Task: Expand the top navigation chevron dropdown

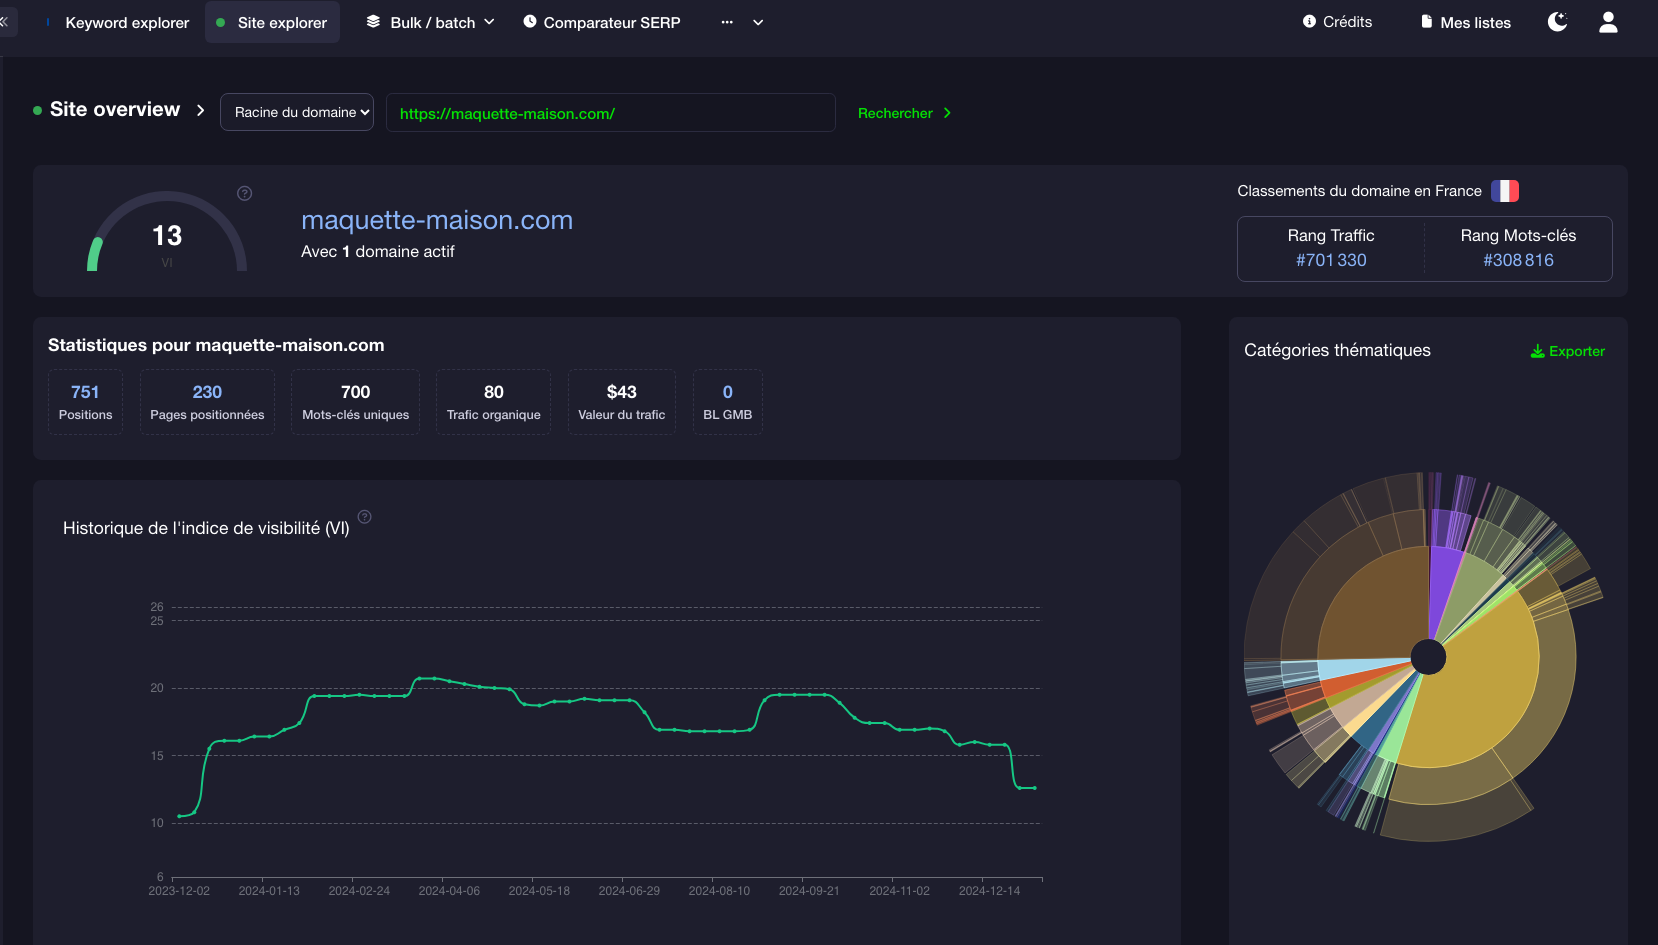Action: (758, 22)
